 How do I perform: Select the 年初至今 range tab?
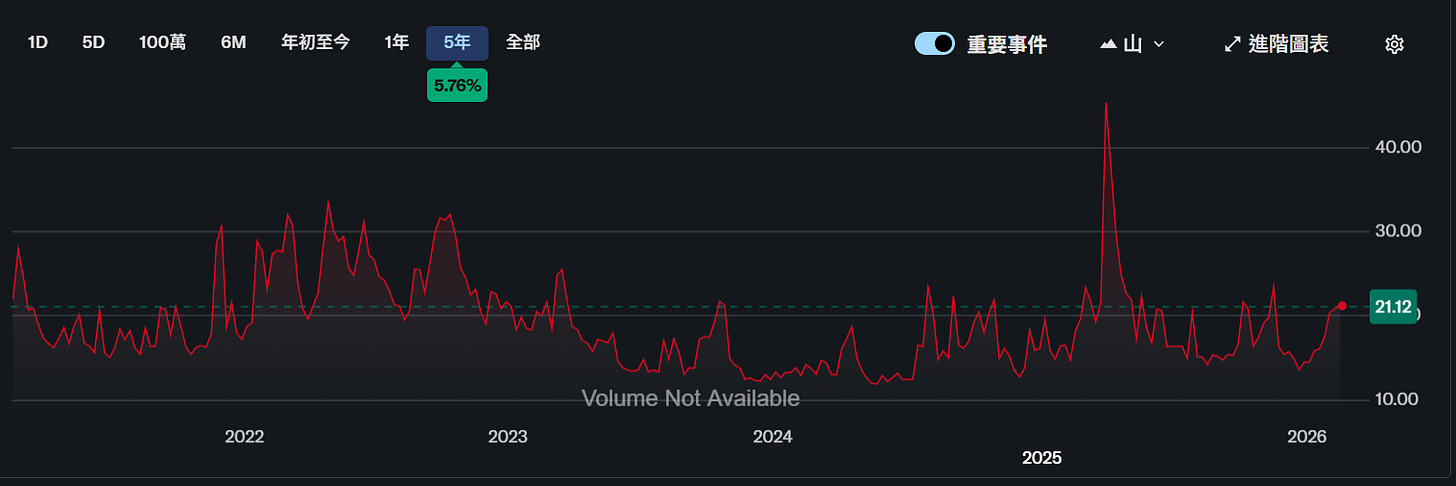[x=316, y=43]
